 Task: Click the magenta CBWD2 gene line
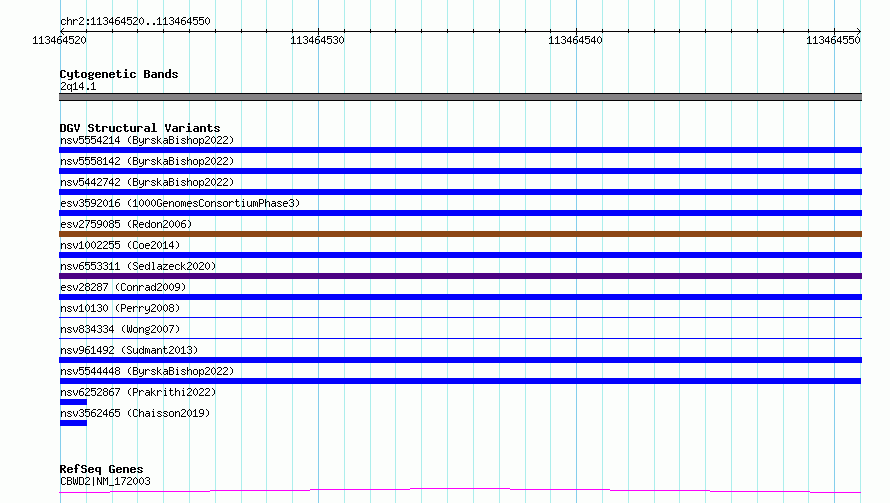click(460, 491)
